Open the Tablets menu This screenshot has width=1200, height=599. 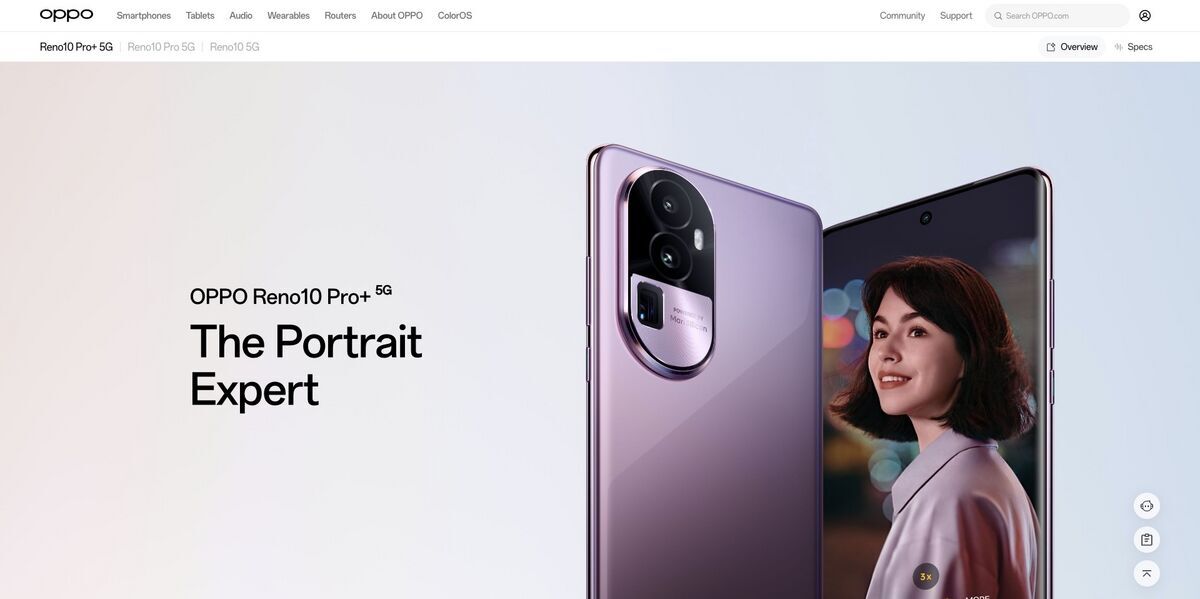[x=200, y=15]
